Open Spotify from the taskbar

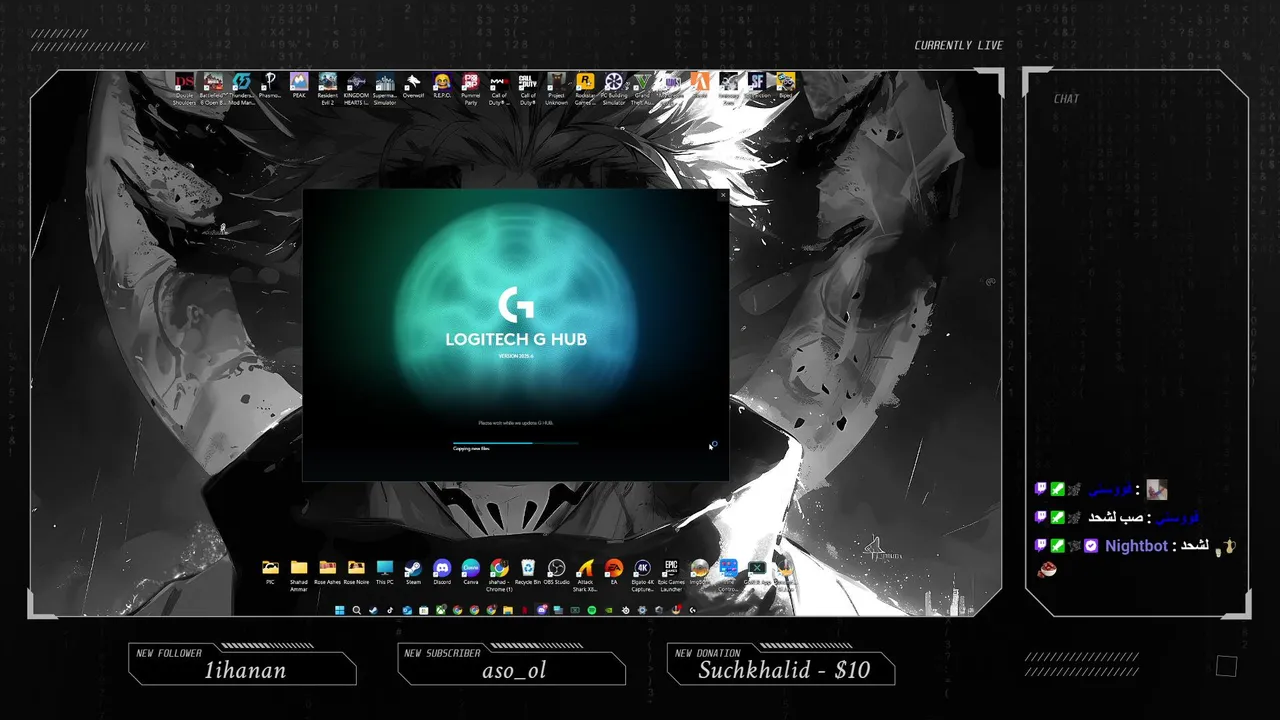click(592, 610)
